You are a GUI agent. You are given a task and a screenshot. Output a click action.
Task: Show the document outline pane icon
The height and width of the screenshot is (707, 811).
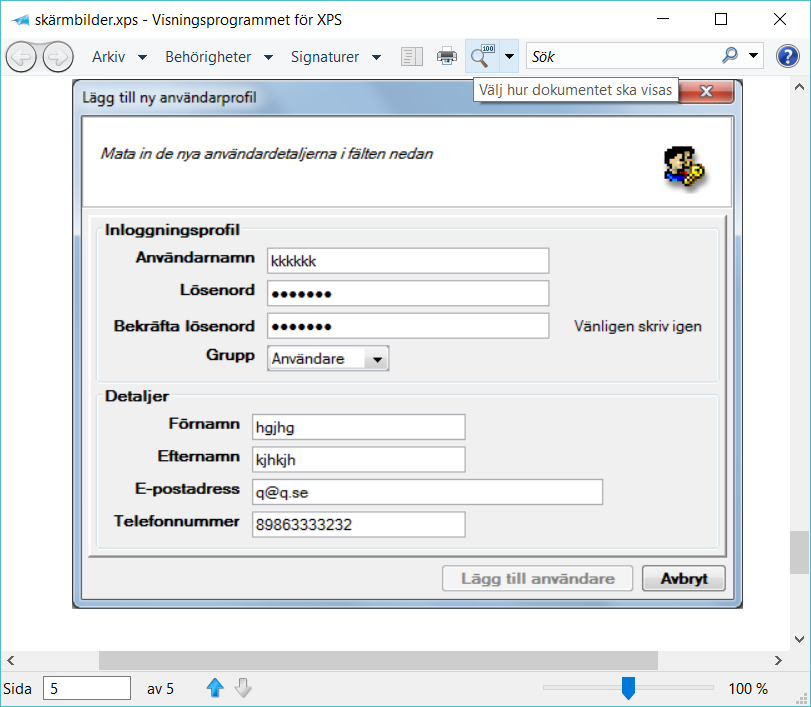tap(412, 57)
